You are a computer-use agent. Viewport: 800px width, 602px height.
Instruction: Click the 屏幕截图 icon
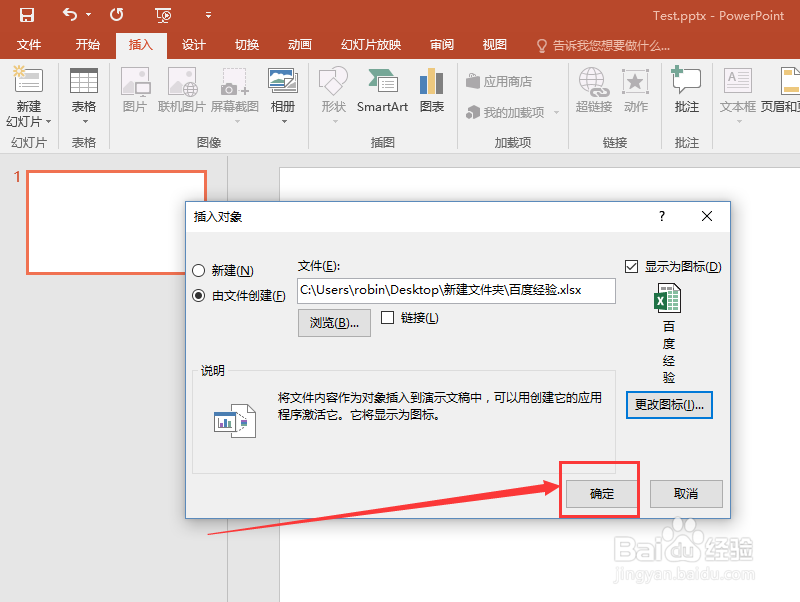point(234,82)
